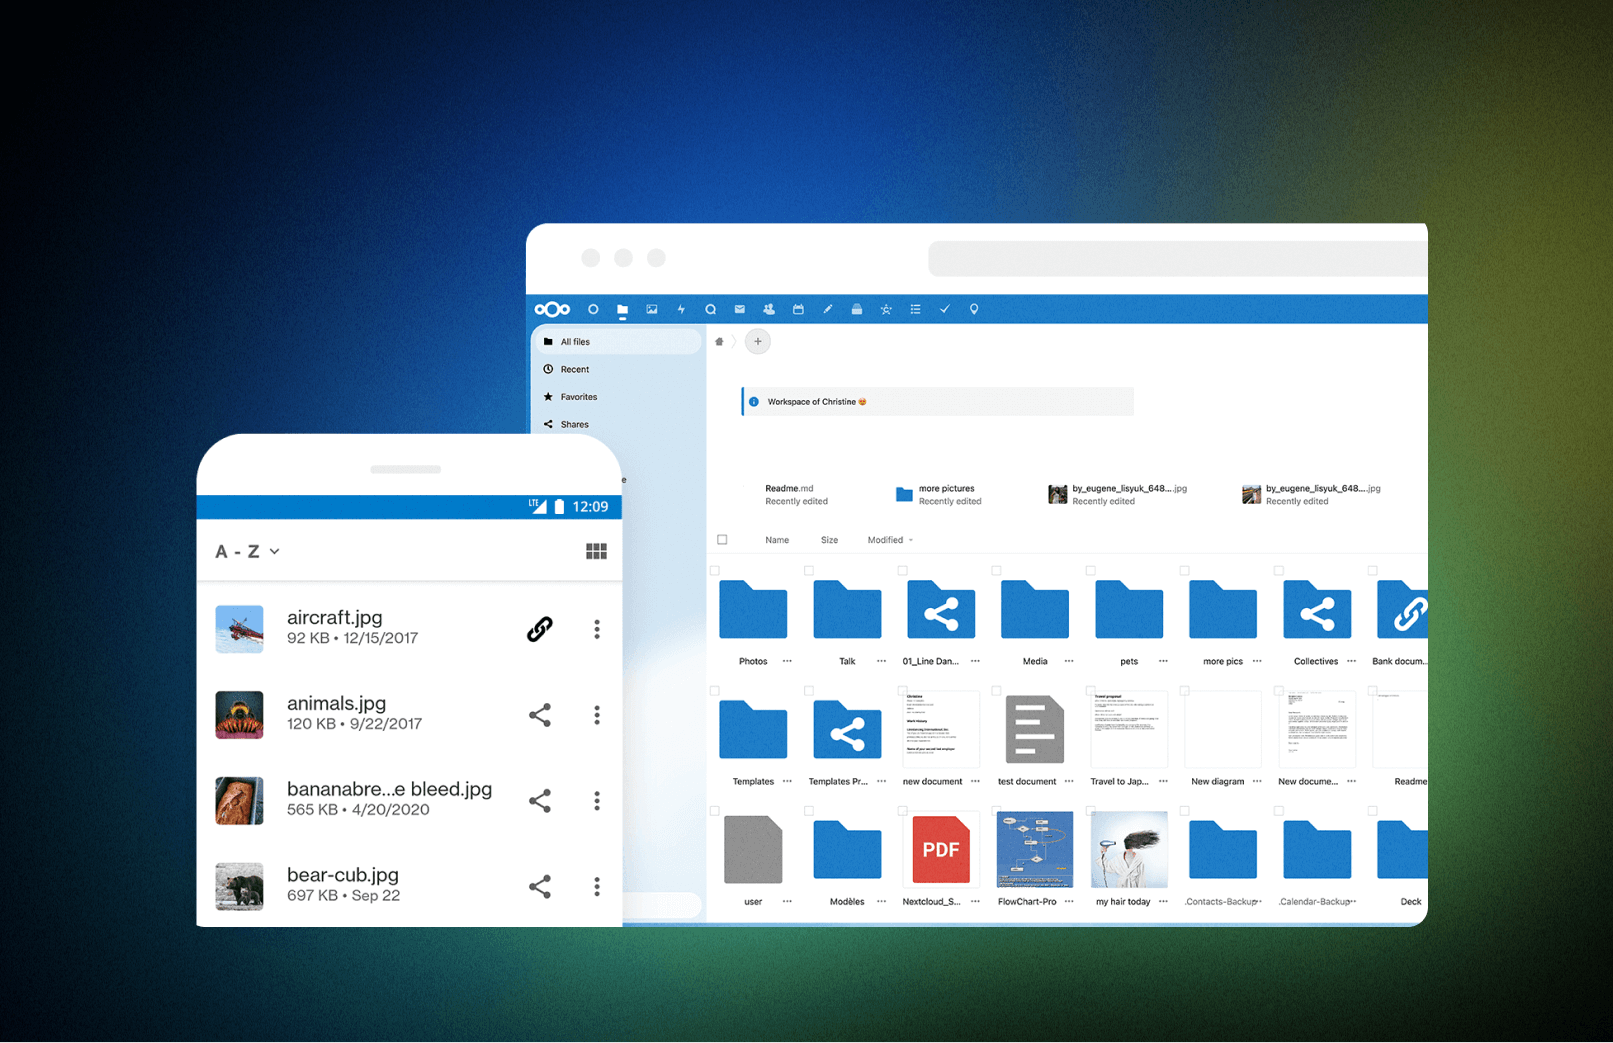Open the recently edited Readme.md

tap(796, 495)
